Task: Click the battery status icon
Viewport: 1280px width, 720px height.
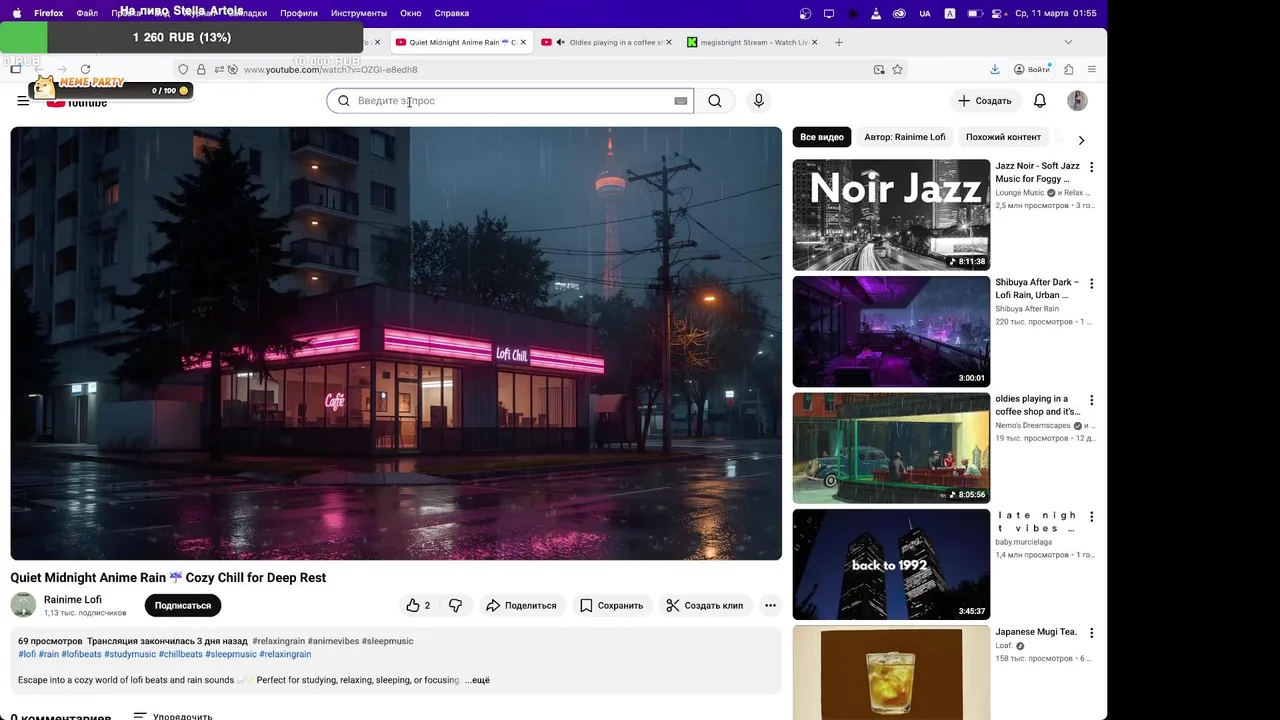Action: tap(973, 13)
